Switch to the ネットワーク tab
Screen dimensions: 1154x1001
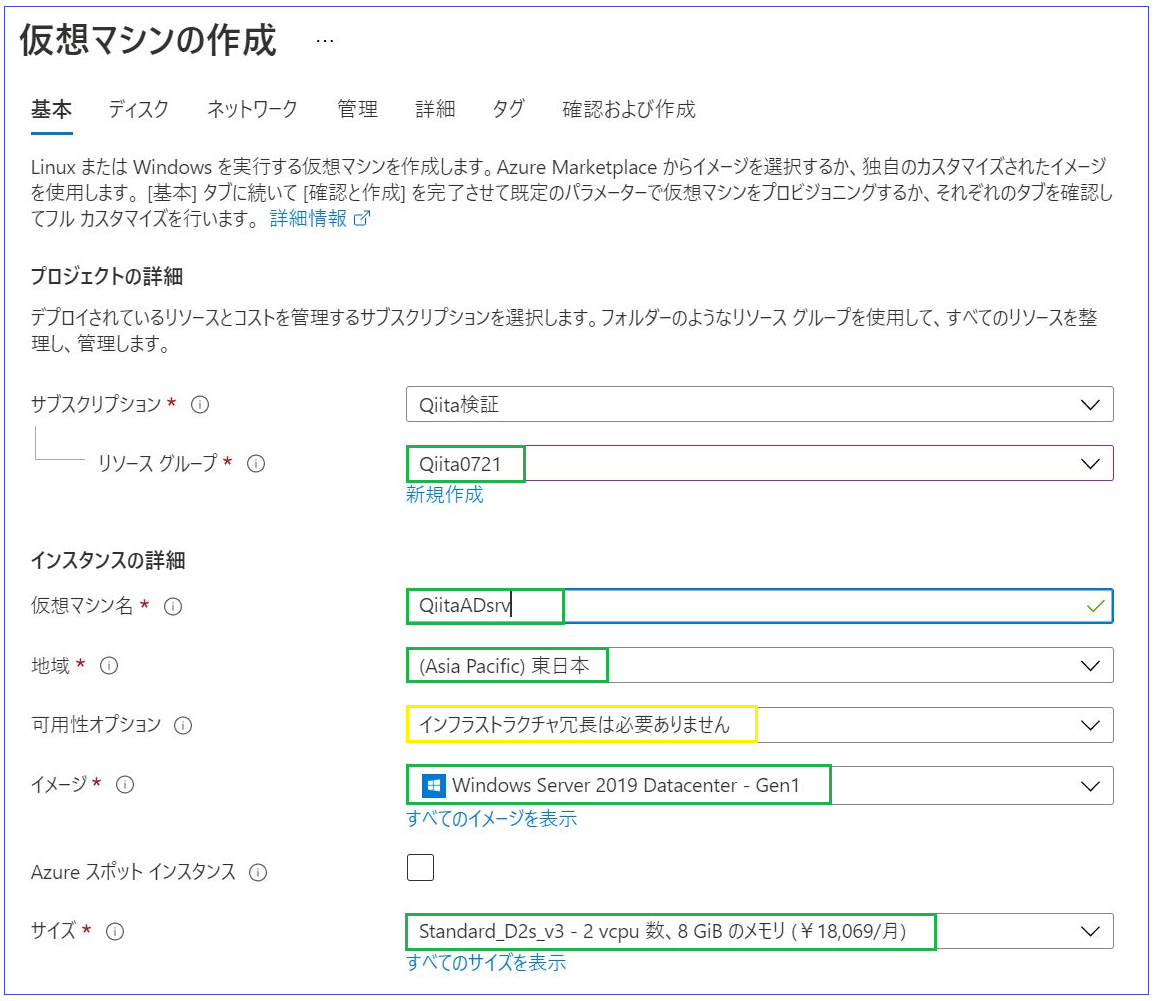(252, 110)
